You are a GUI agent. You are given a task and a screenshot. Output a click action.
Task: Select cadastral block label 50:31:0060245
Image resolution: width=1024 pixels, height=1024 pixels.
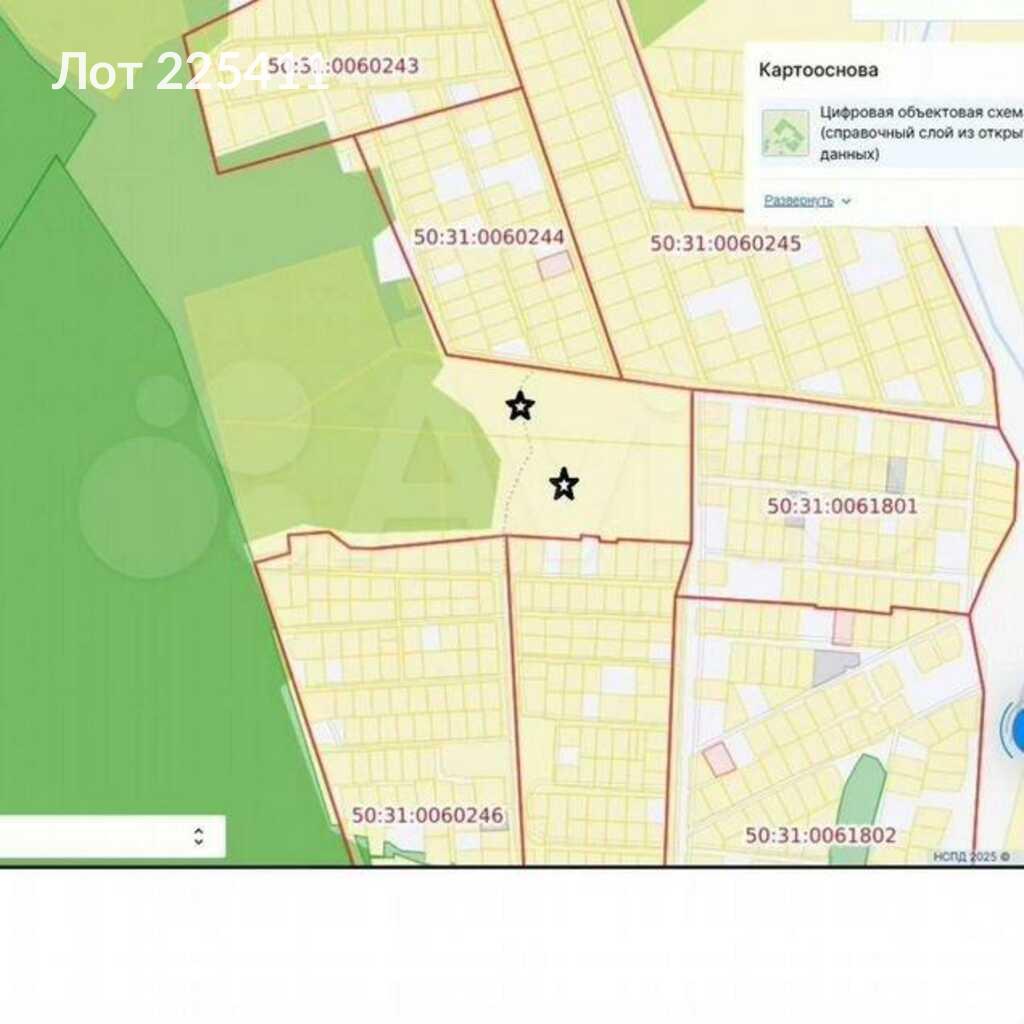click(725, 243)
